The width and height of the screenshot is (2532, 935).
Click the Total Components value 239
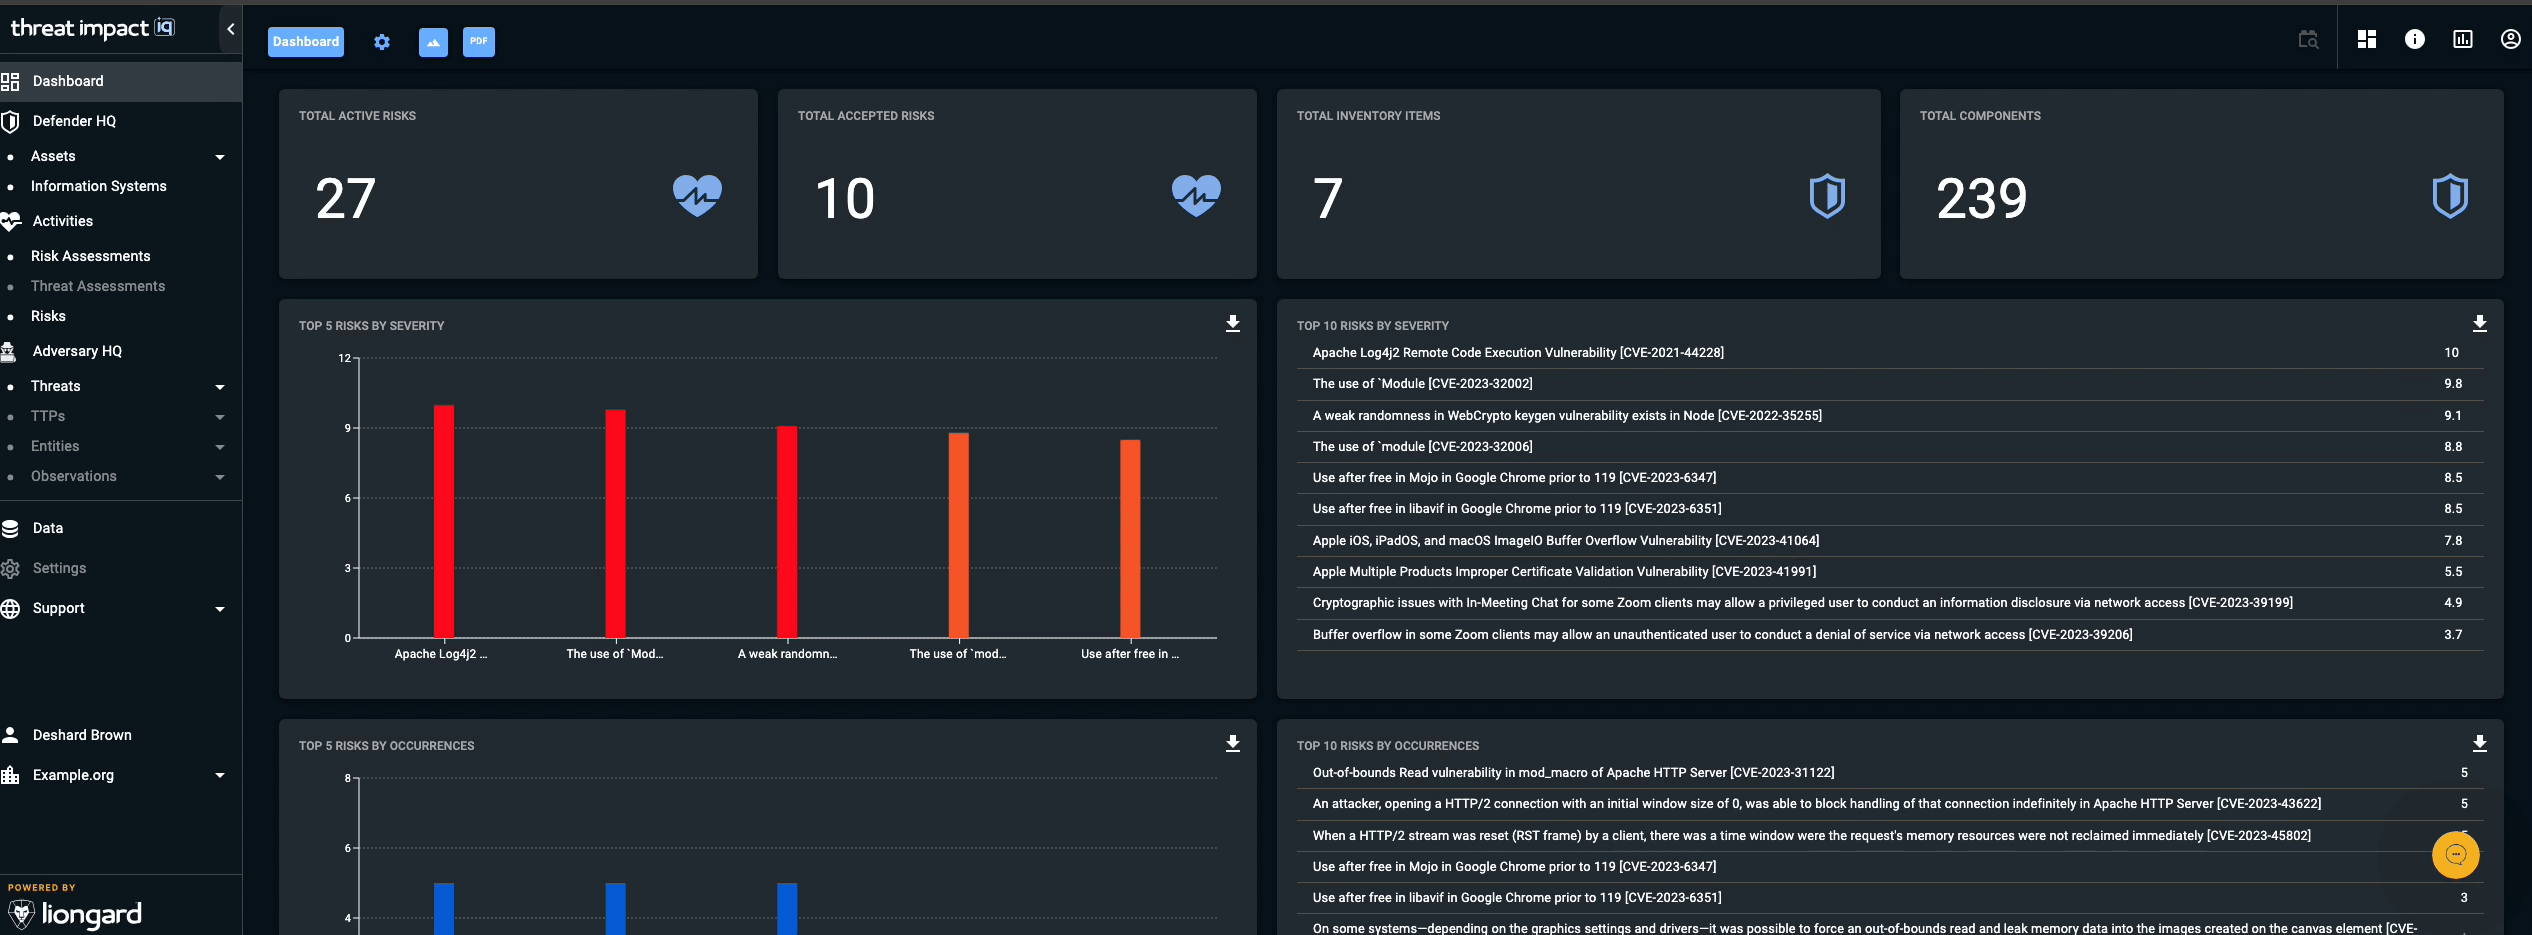click(1981, 198)
